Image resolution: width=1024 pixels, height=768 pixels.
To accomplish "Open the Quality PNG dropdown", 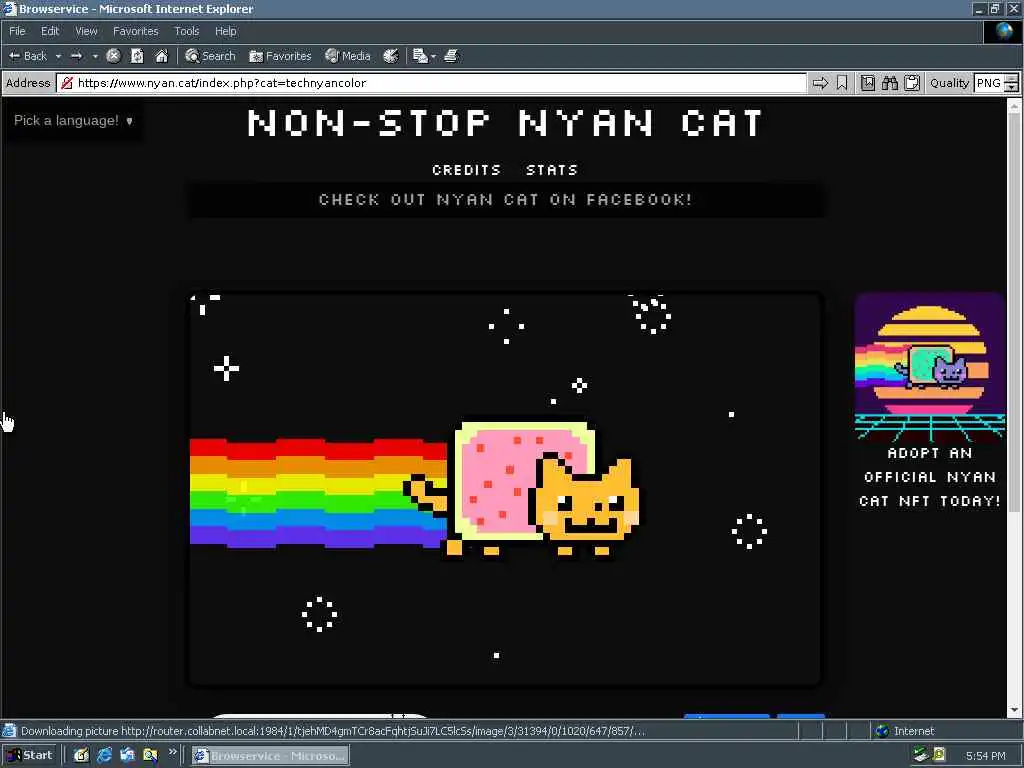I will [x=996, y=83].
